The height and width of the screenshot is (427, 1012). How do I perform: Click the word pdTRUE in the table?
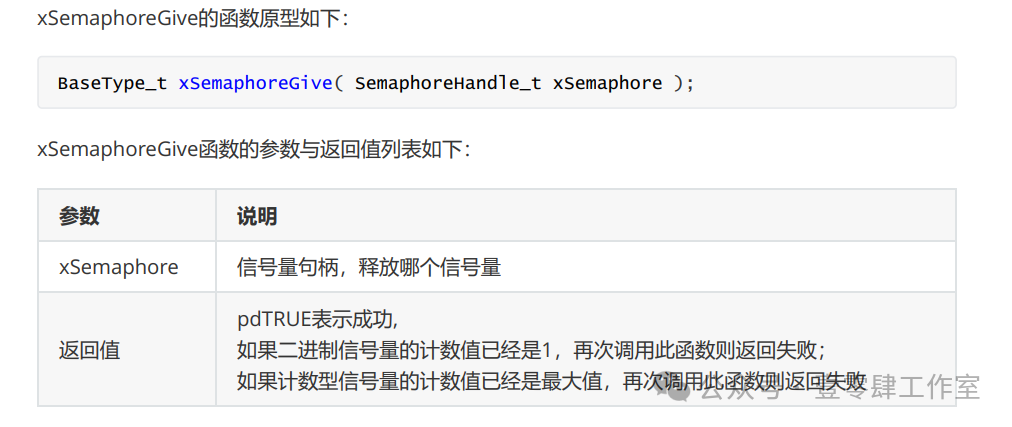[x=274, y=318]
